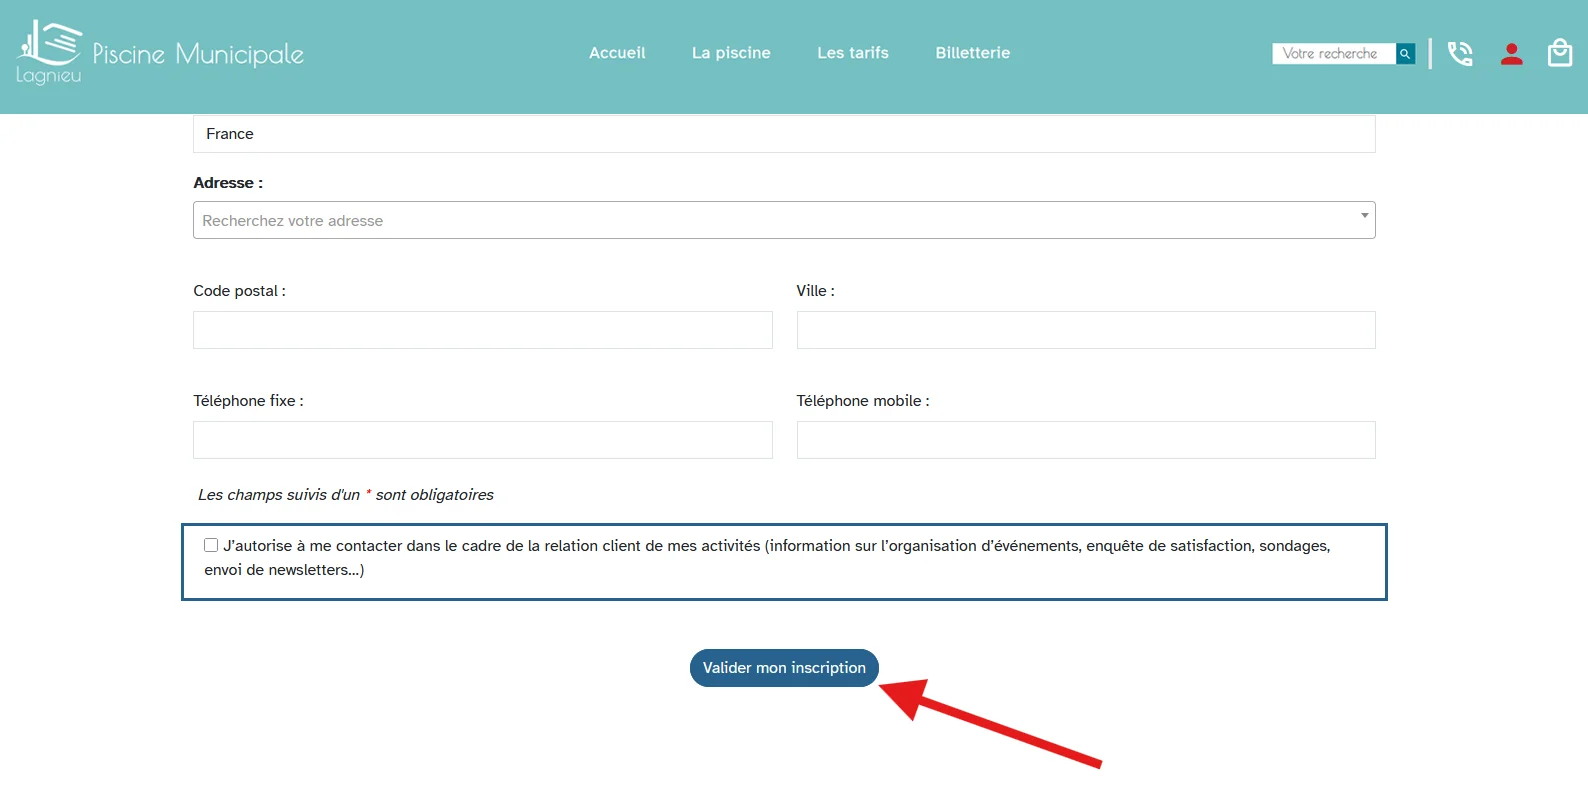The image size is (1588, 794).
Task: Expand the address dropdown arrow
Action: tap(1364, 216)
